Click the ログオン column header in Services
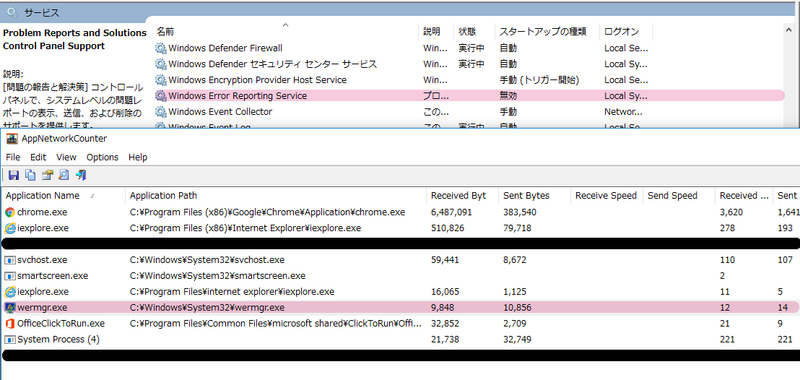Screen dimensions: 800x380 click(x=626, y=32)
